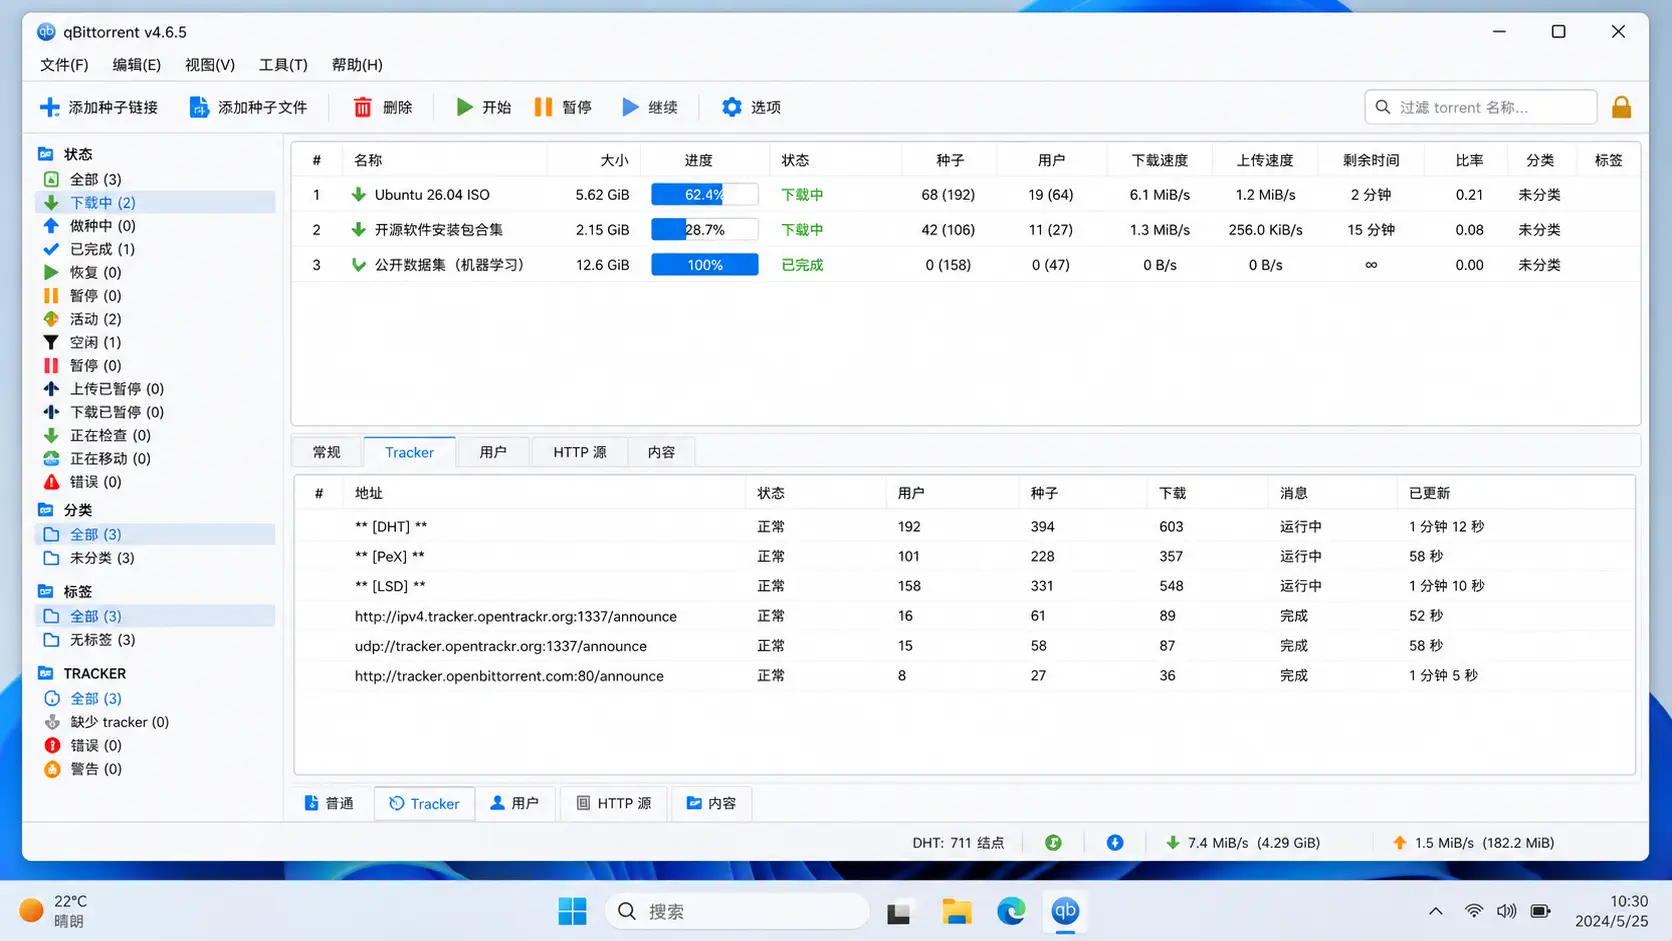Select 未分类 (3) category
The image size is (1672, 941).
(156, 558)
